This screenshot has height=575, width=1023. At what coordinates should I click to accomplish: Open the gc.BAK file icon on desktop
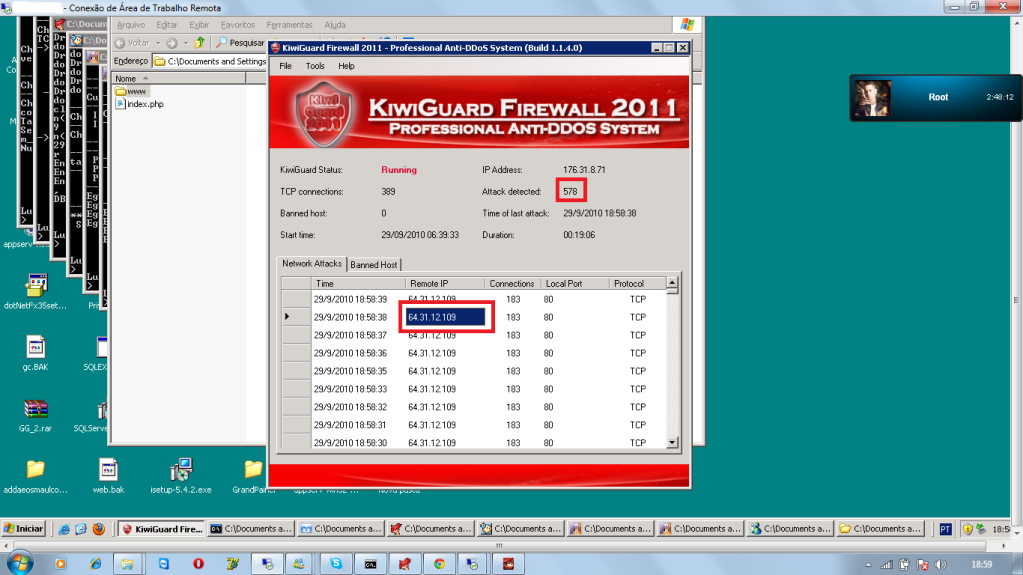click(x=36, y=348)
